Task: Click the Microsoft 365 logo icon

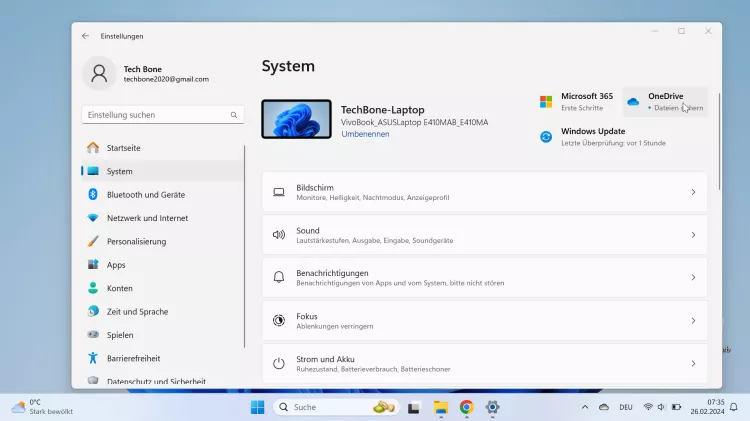Action: tap(546, 101)
